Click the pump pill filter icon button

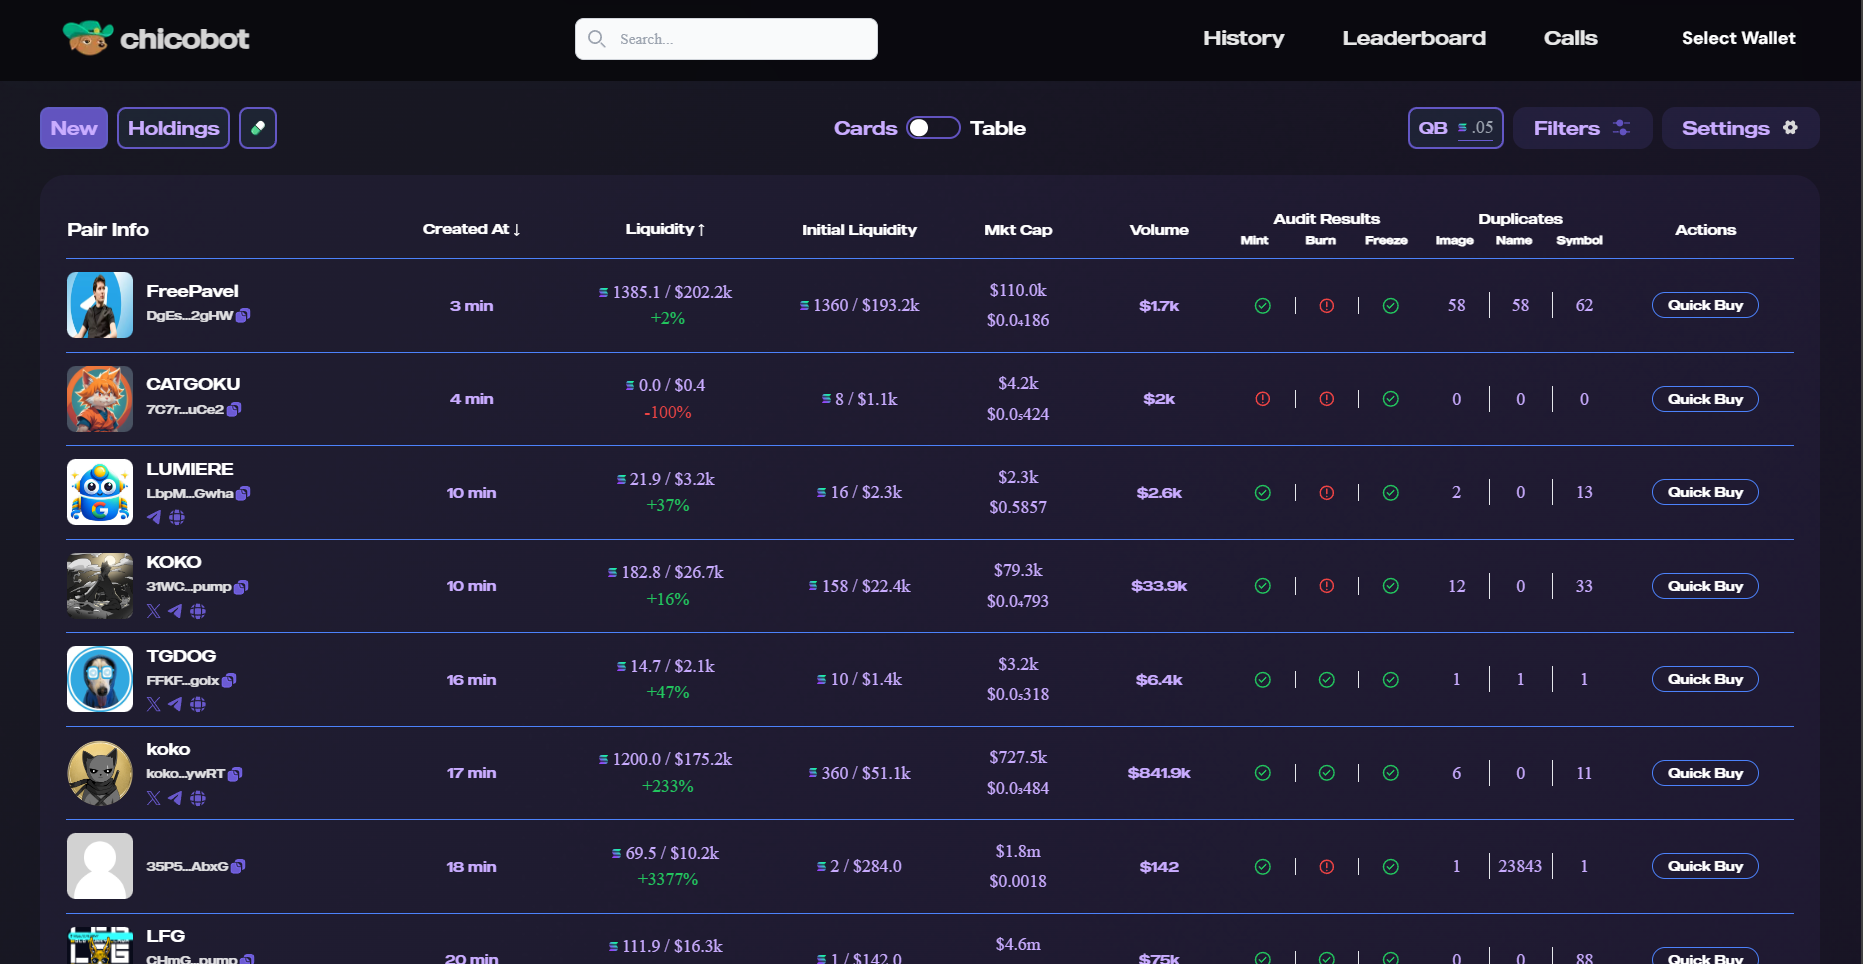tap(258, 128)
